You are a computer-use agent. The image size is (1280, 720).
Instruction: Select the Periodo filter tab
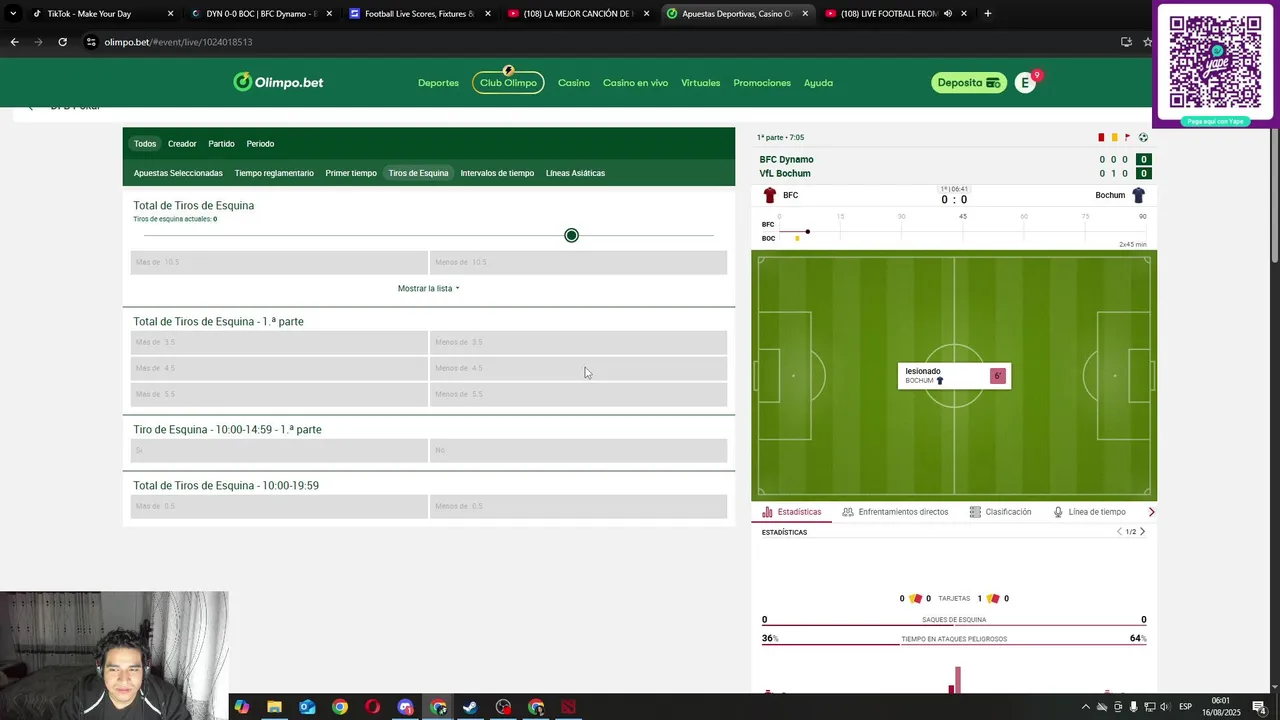tap(260, 144)
